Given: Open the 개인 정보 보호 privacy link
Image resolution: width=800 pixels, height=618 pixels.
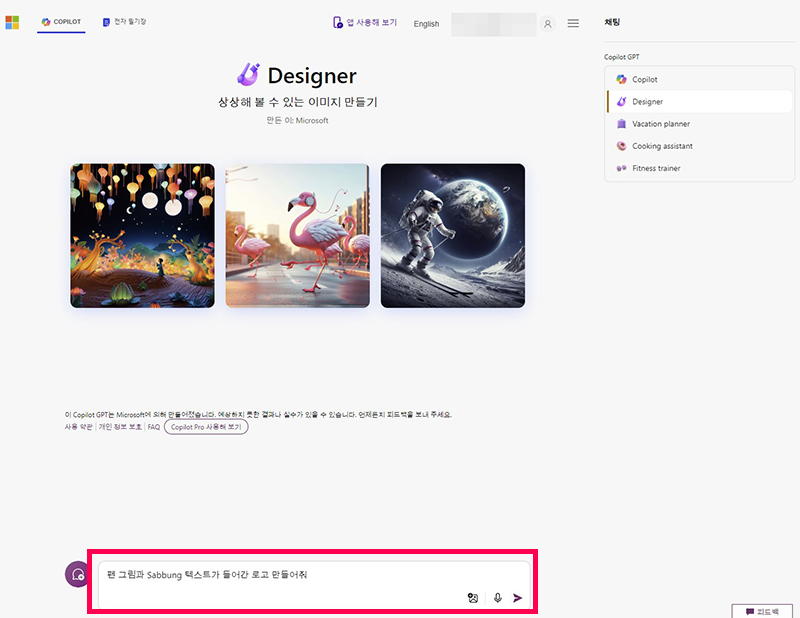Looking at the screenshot, I should click(x=120, y=427).
